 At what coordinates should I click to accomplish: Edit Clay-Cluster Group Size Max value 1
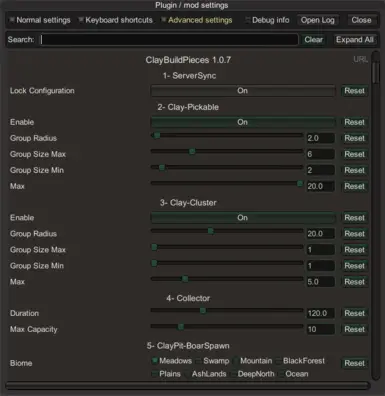tap(320, 250)
